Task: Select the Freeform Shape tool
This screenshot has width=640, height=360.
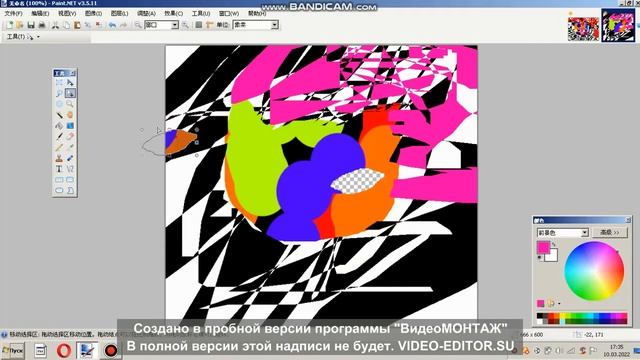Action: [x=70, y=190]
